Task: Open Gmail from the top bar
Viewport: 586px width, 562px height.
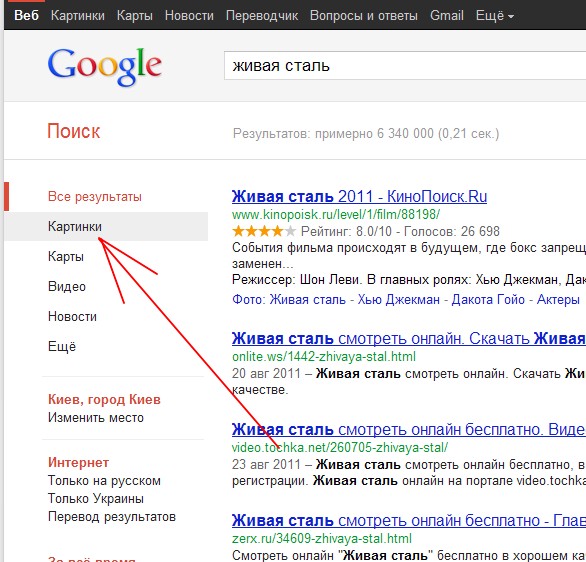Action: pos(447,16)
